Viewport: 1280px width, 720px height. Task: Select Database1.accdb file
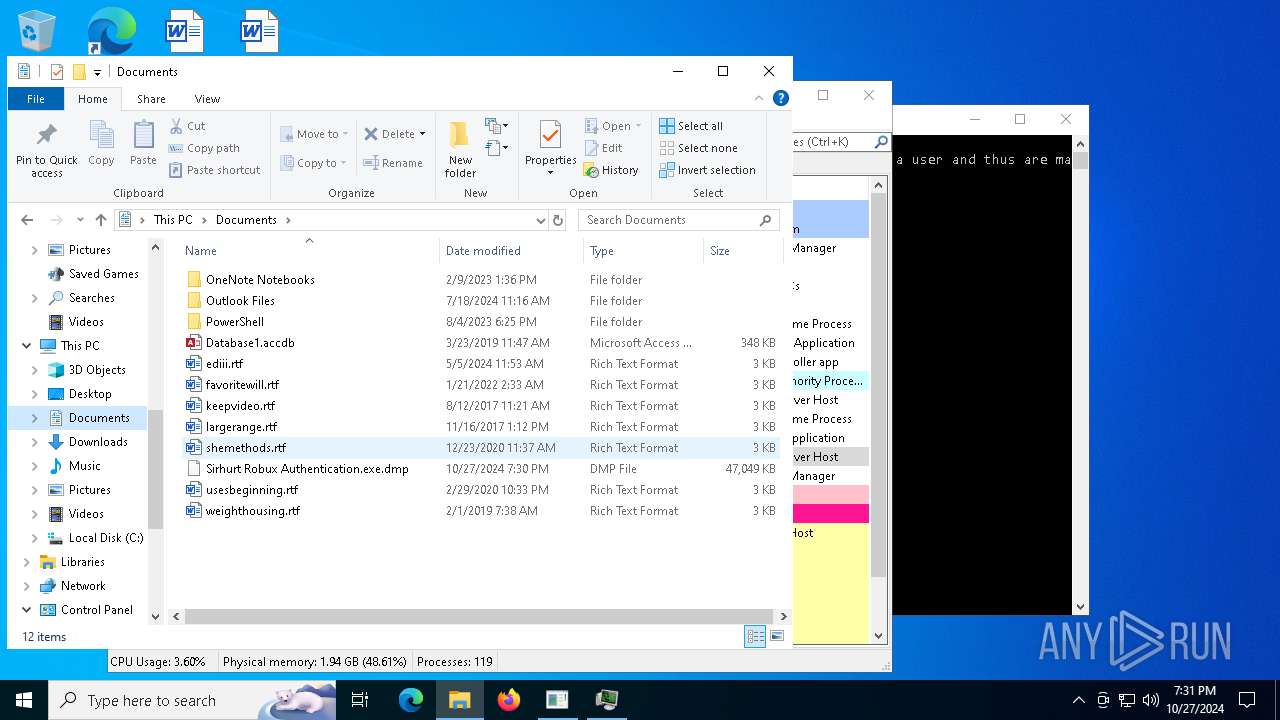point(250,343)
